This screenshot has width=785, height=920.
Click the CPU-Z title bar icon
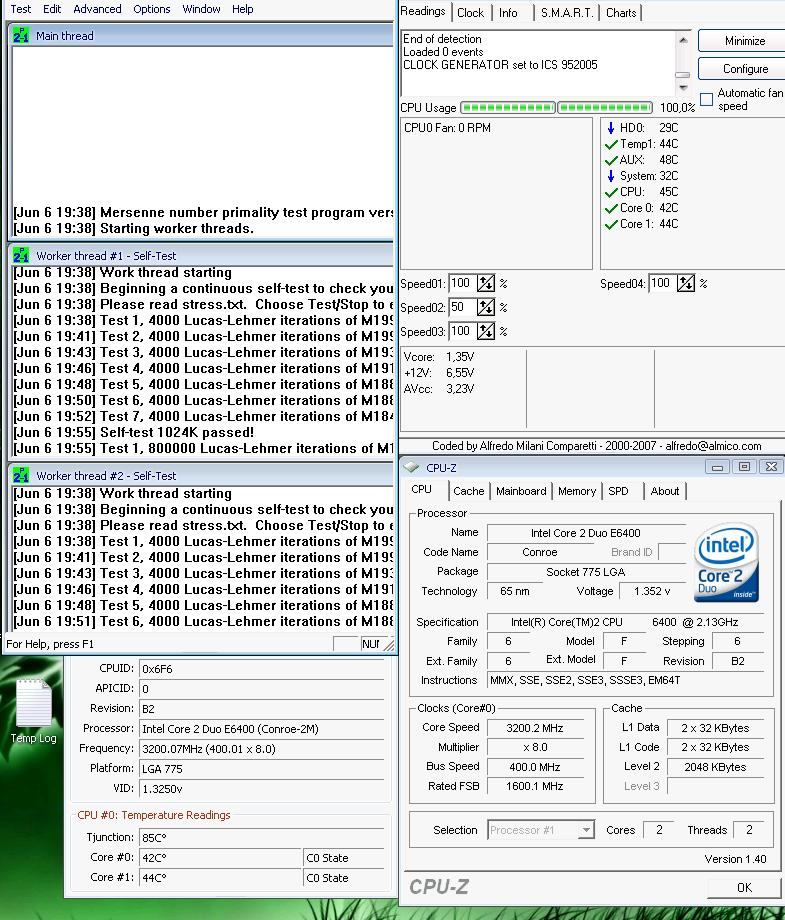click(412, 467)
